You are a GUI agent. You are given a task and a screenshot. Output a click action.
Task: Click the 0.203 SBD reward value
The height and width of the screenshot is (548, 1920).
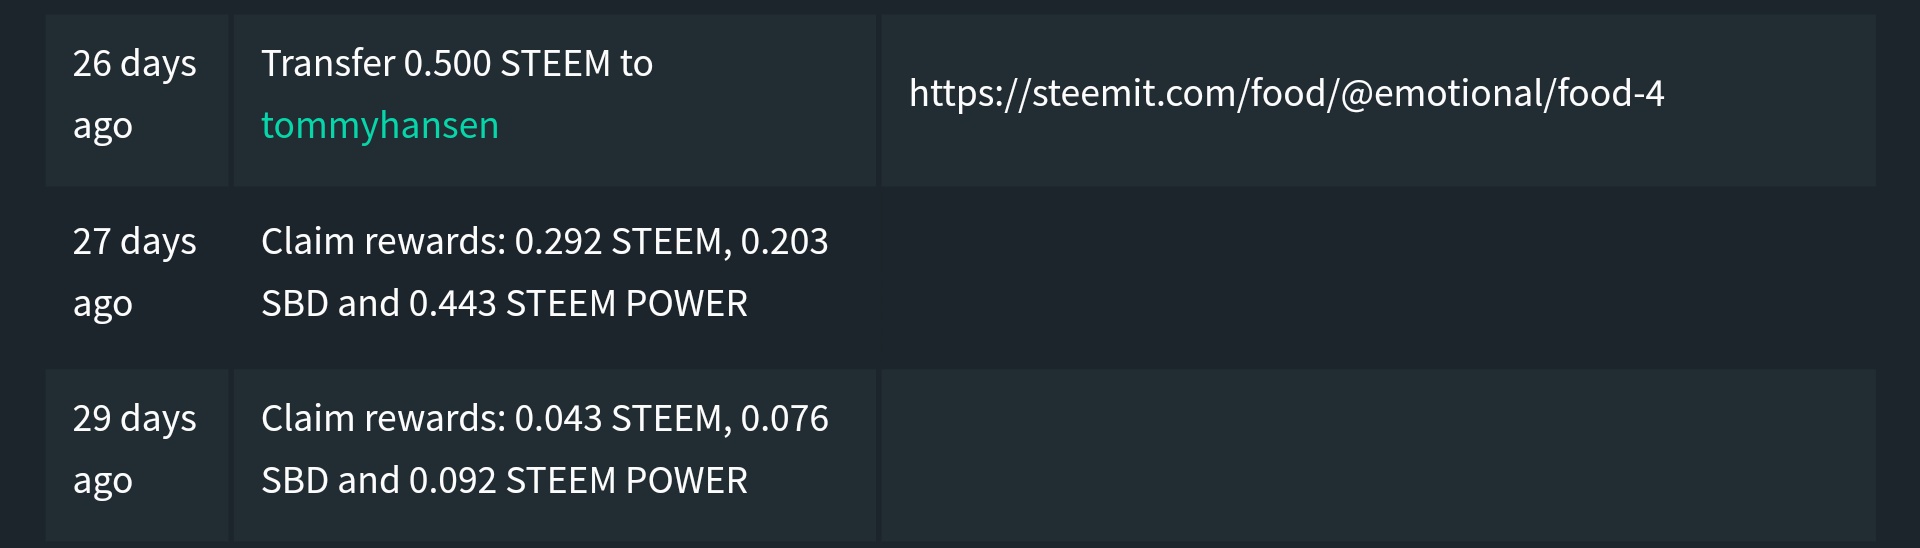(785, 242)
